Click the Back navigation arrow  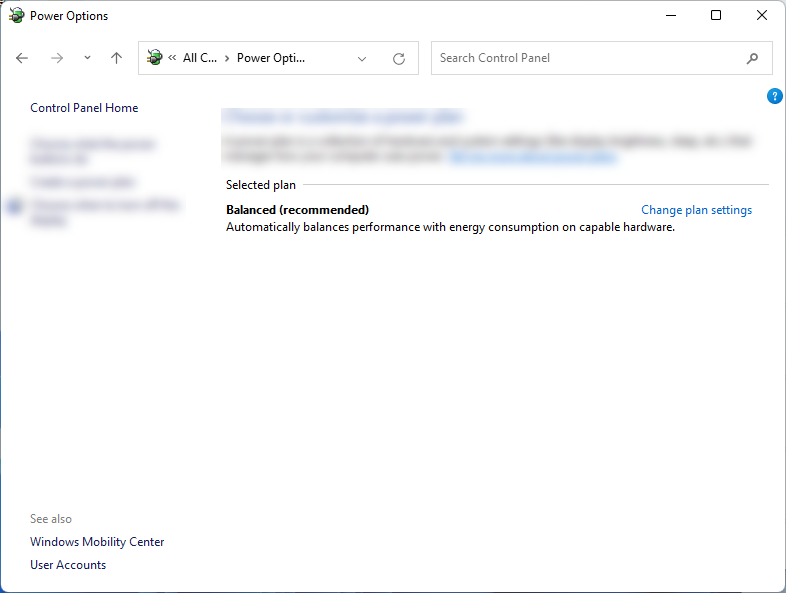point(22,58)
